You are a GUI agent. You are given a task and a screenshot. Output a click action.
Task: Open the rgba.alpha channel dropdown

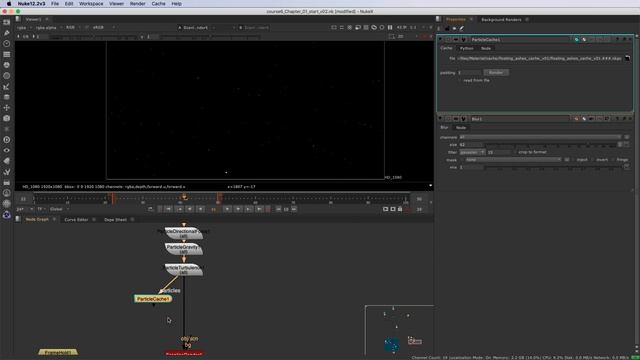click(49, 27)
